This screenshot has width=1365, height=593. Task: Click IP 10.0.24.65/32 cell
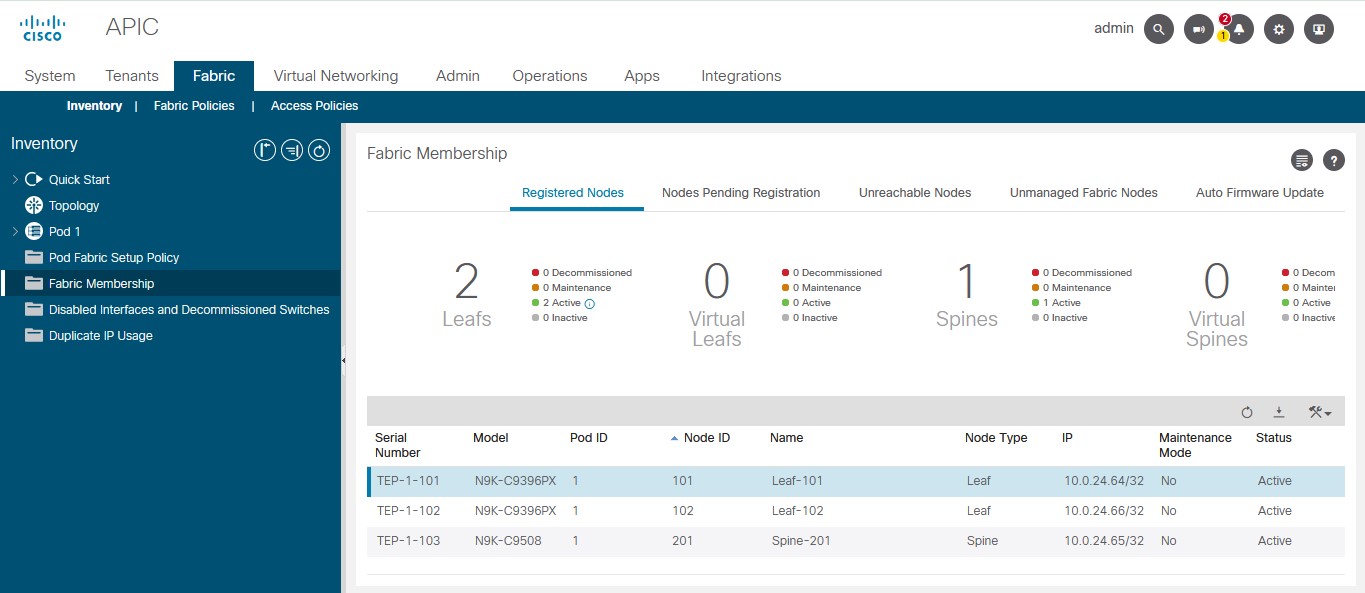tap(1104, 541)
